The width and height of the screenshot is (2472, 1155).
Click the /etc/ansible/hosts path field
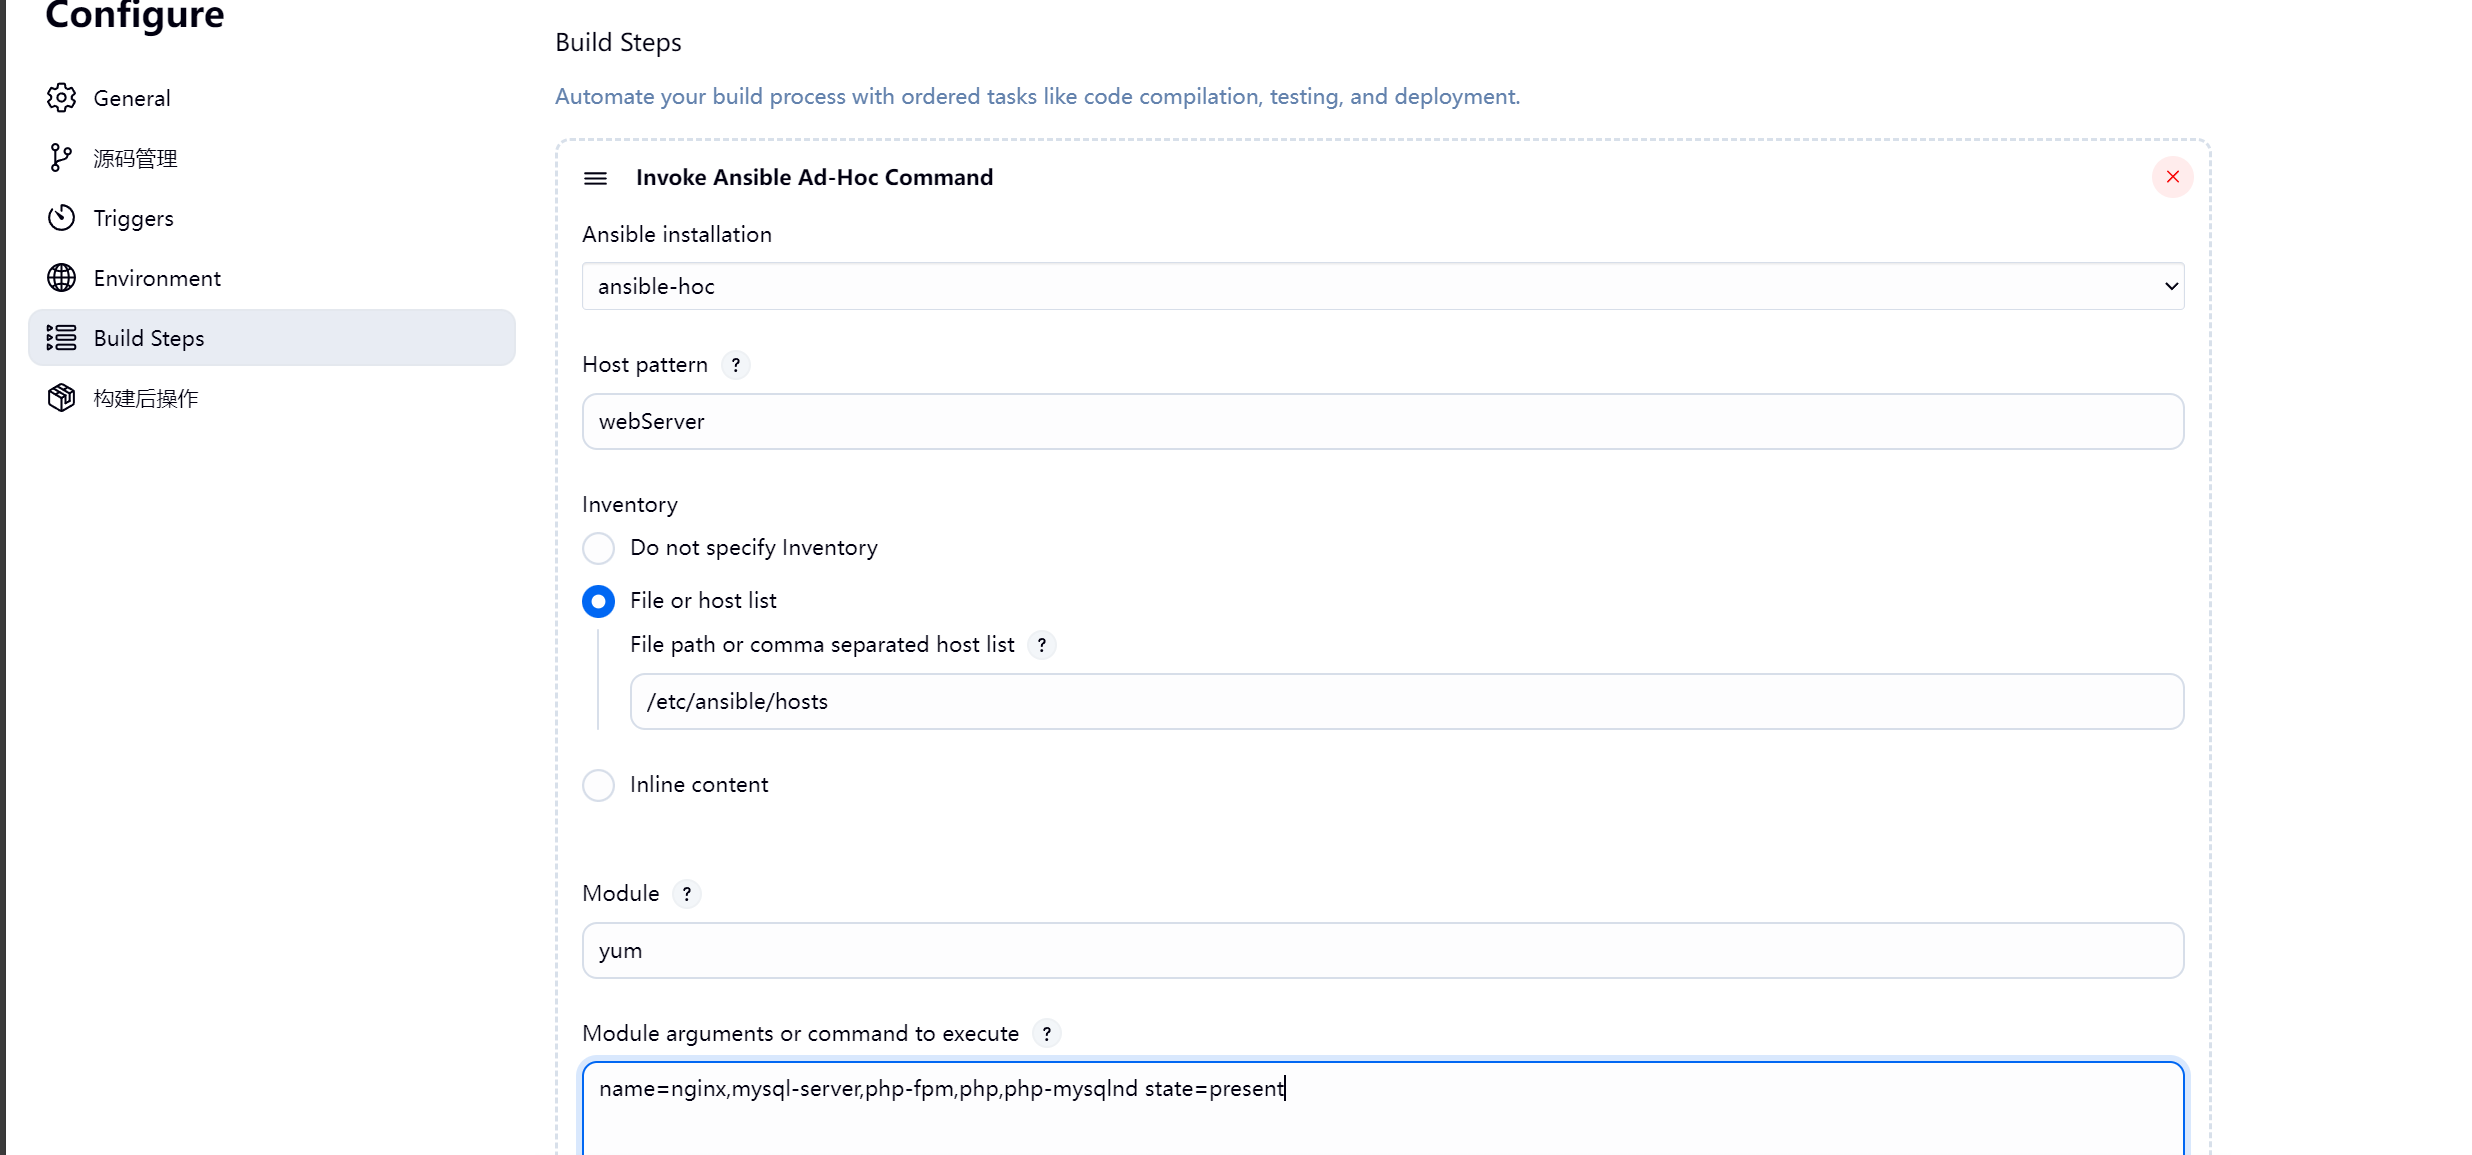(x=1407, y=701)
